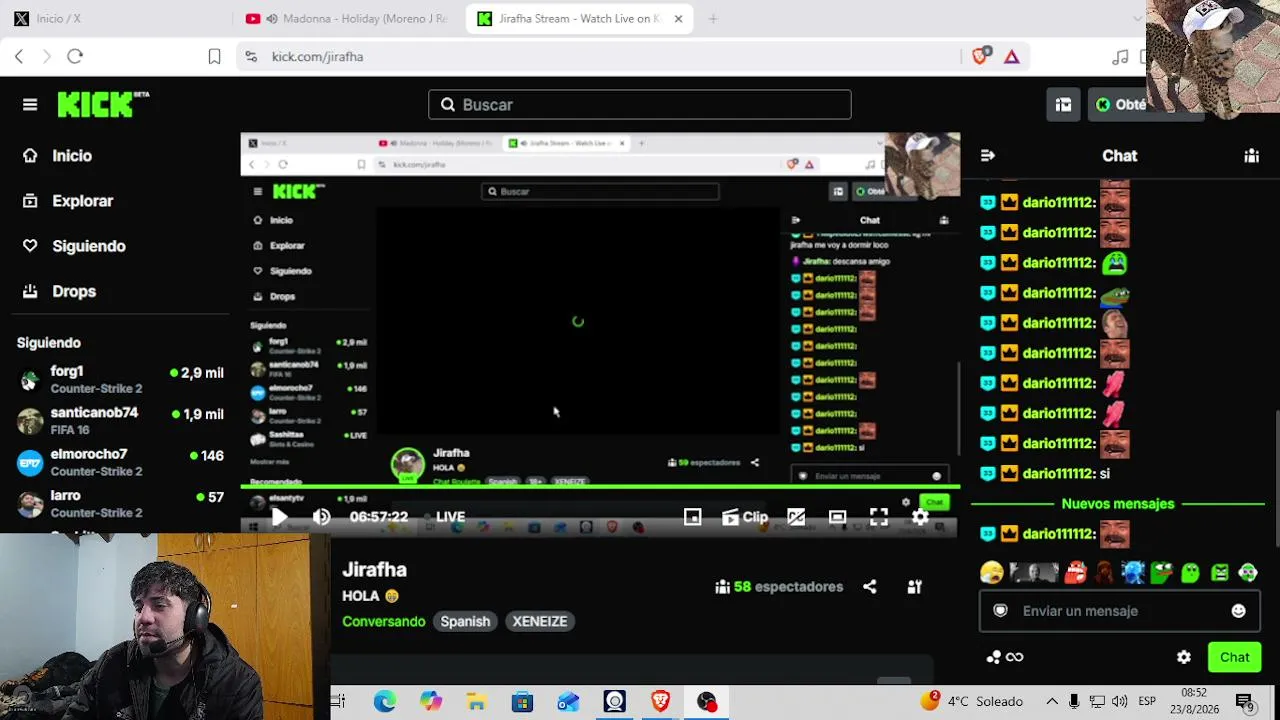
Task: Open followed channel larro
Action: [120, 504]
